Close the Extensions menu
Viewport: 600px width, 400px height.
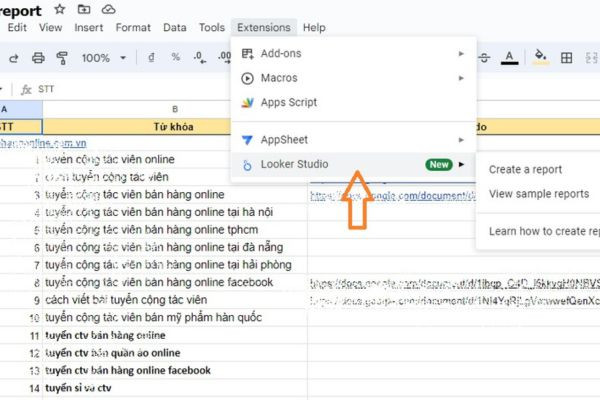click(x=264, y=28)
